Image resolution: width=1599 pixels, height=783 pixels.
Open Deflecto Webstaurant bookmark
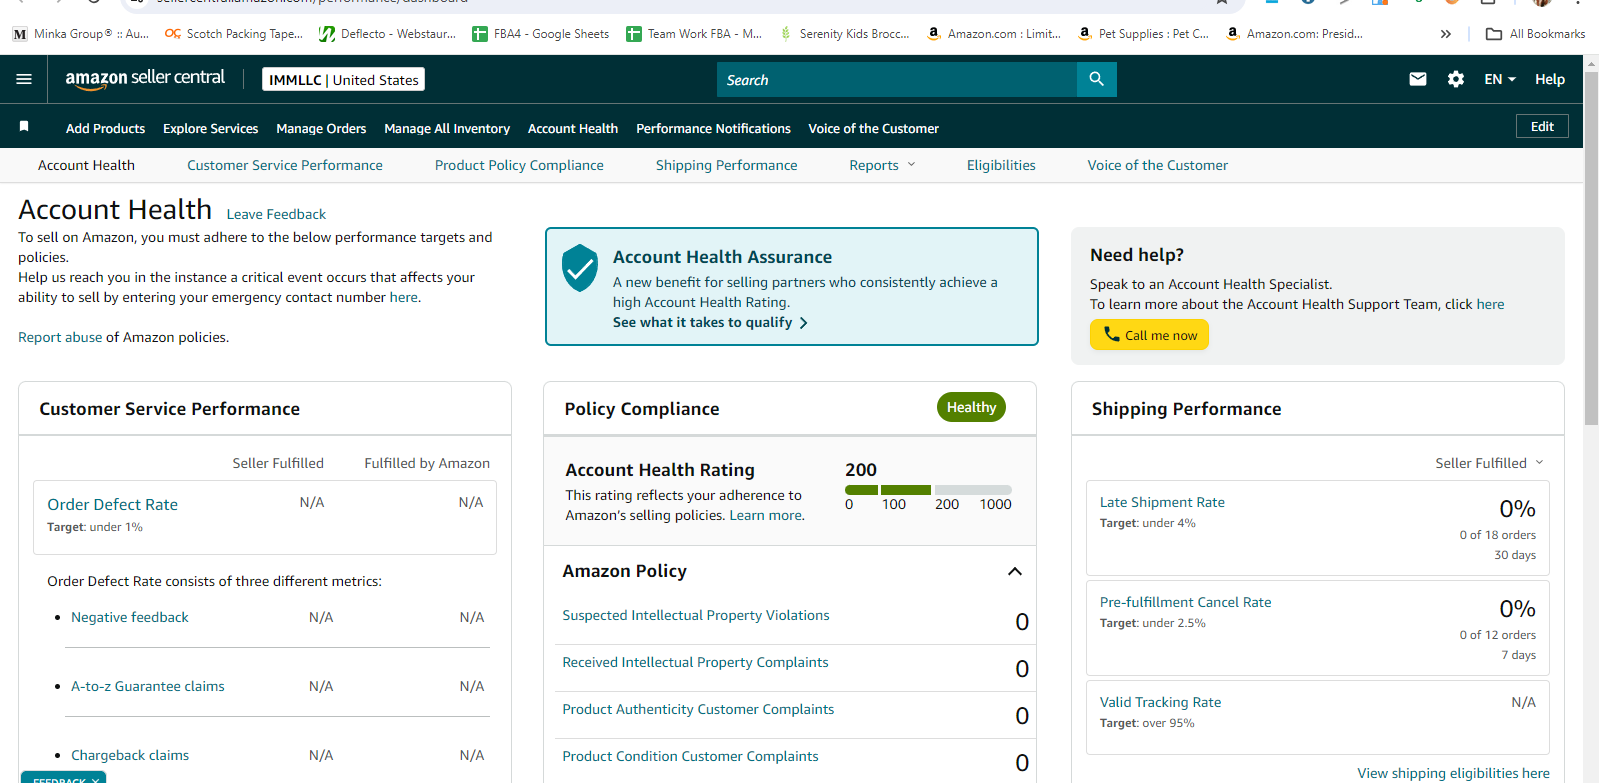[x=387, y=33]
